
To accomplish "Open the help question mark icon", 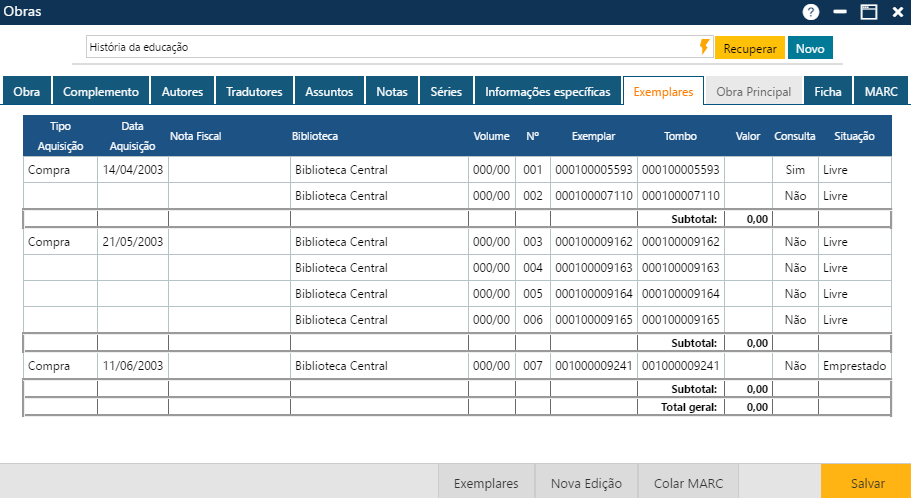I will [811, 12].
